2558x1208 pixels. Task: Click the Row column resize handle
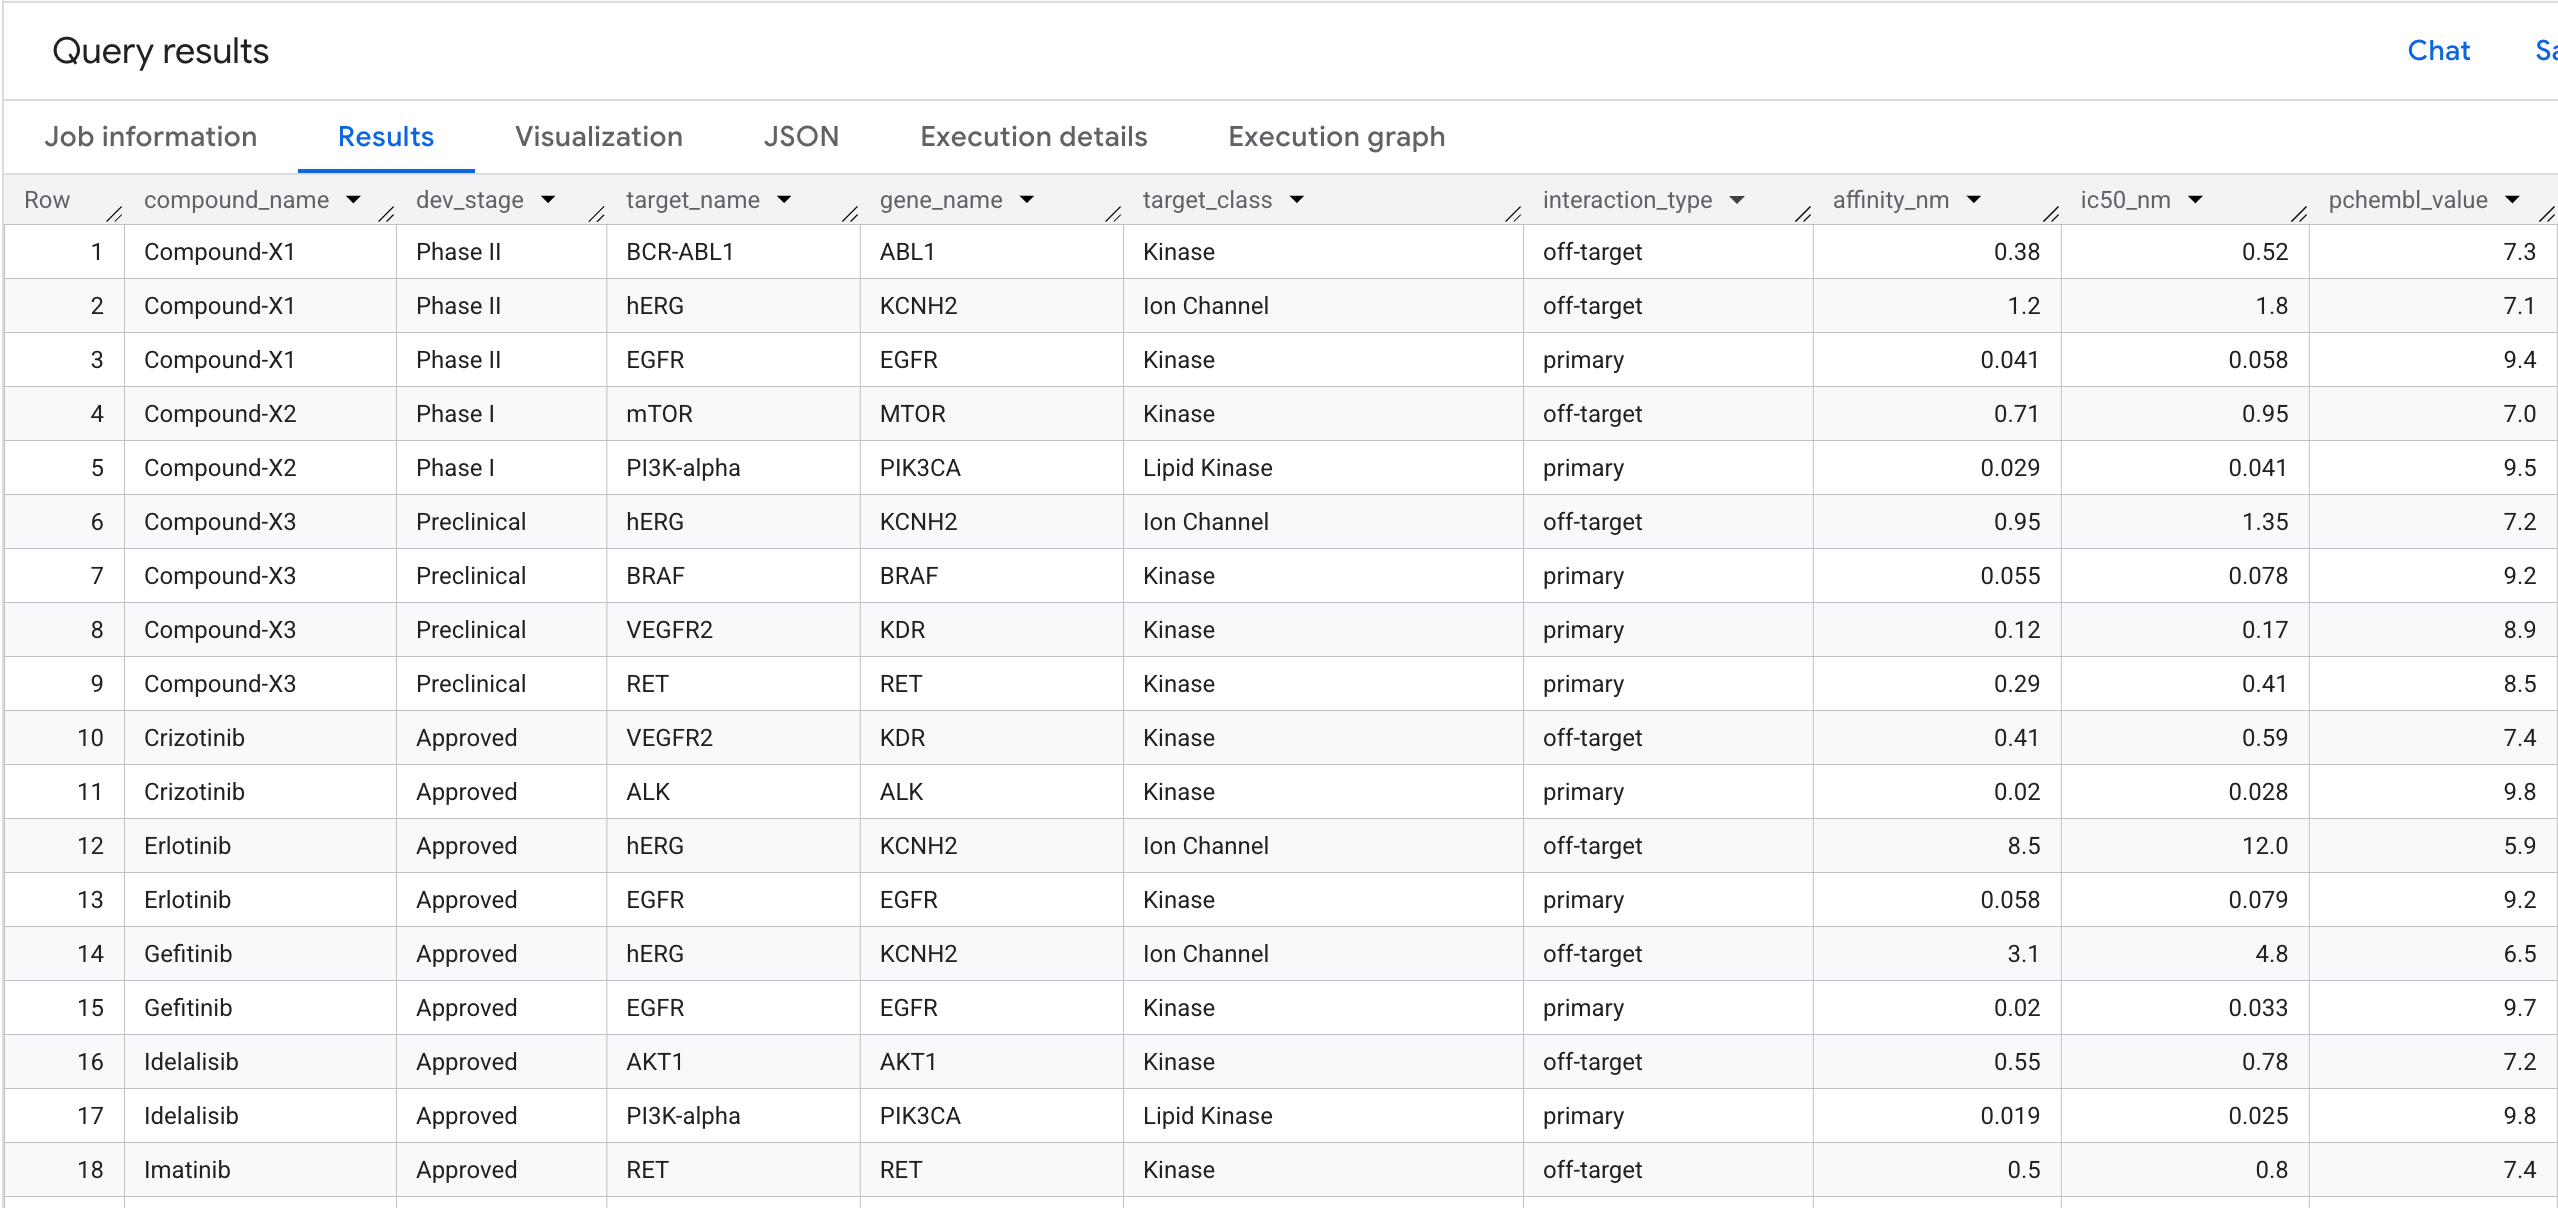pyautogui.click(x=114, y=213)
